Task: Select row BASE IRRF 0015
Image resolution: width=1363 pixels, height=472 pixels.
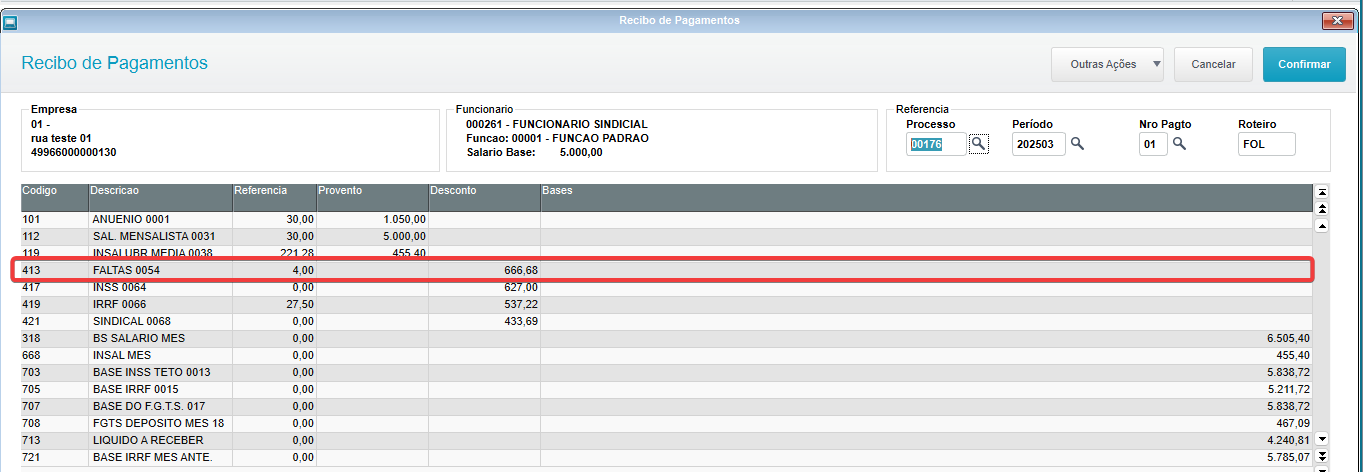Action: point(666,389)
